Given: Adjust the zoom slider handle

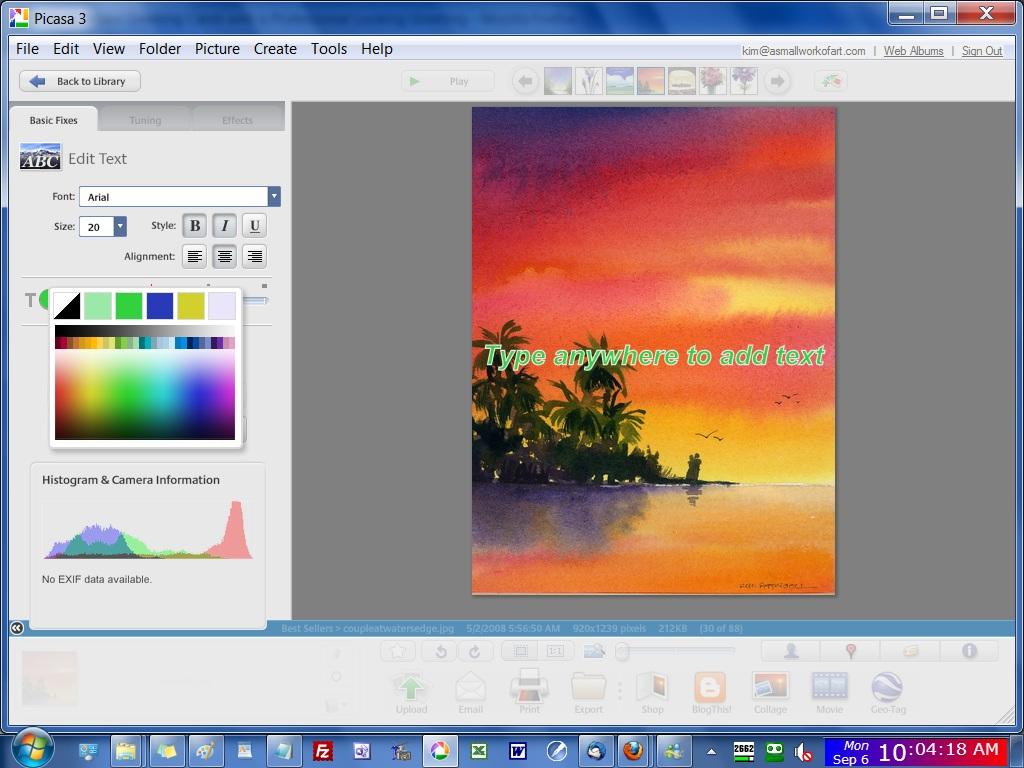Looking at the screenshot, I should tap(622, 650).
